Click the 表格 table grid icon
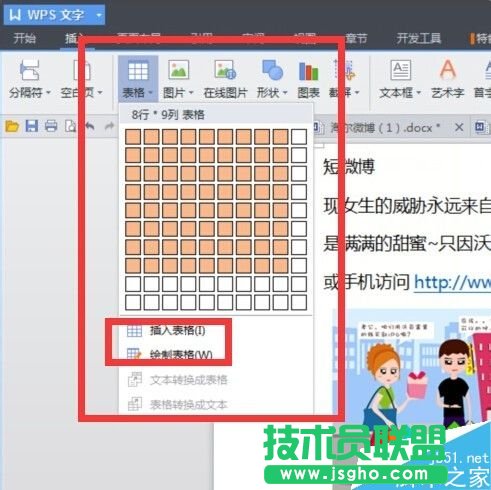 [138, 71]
